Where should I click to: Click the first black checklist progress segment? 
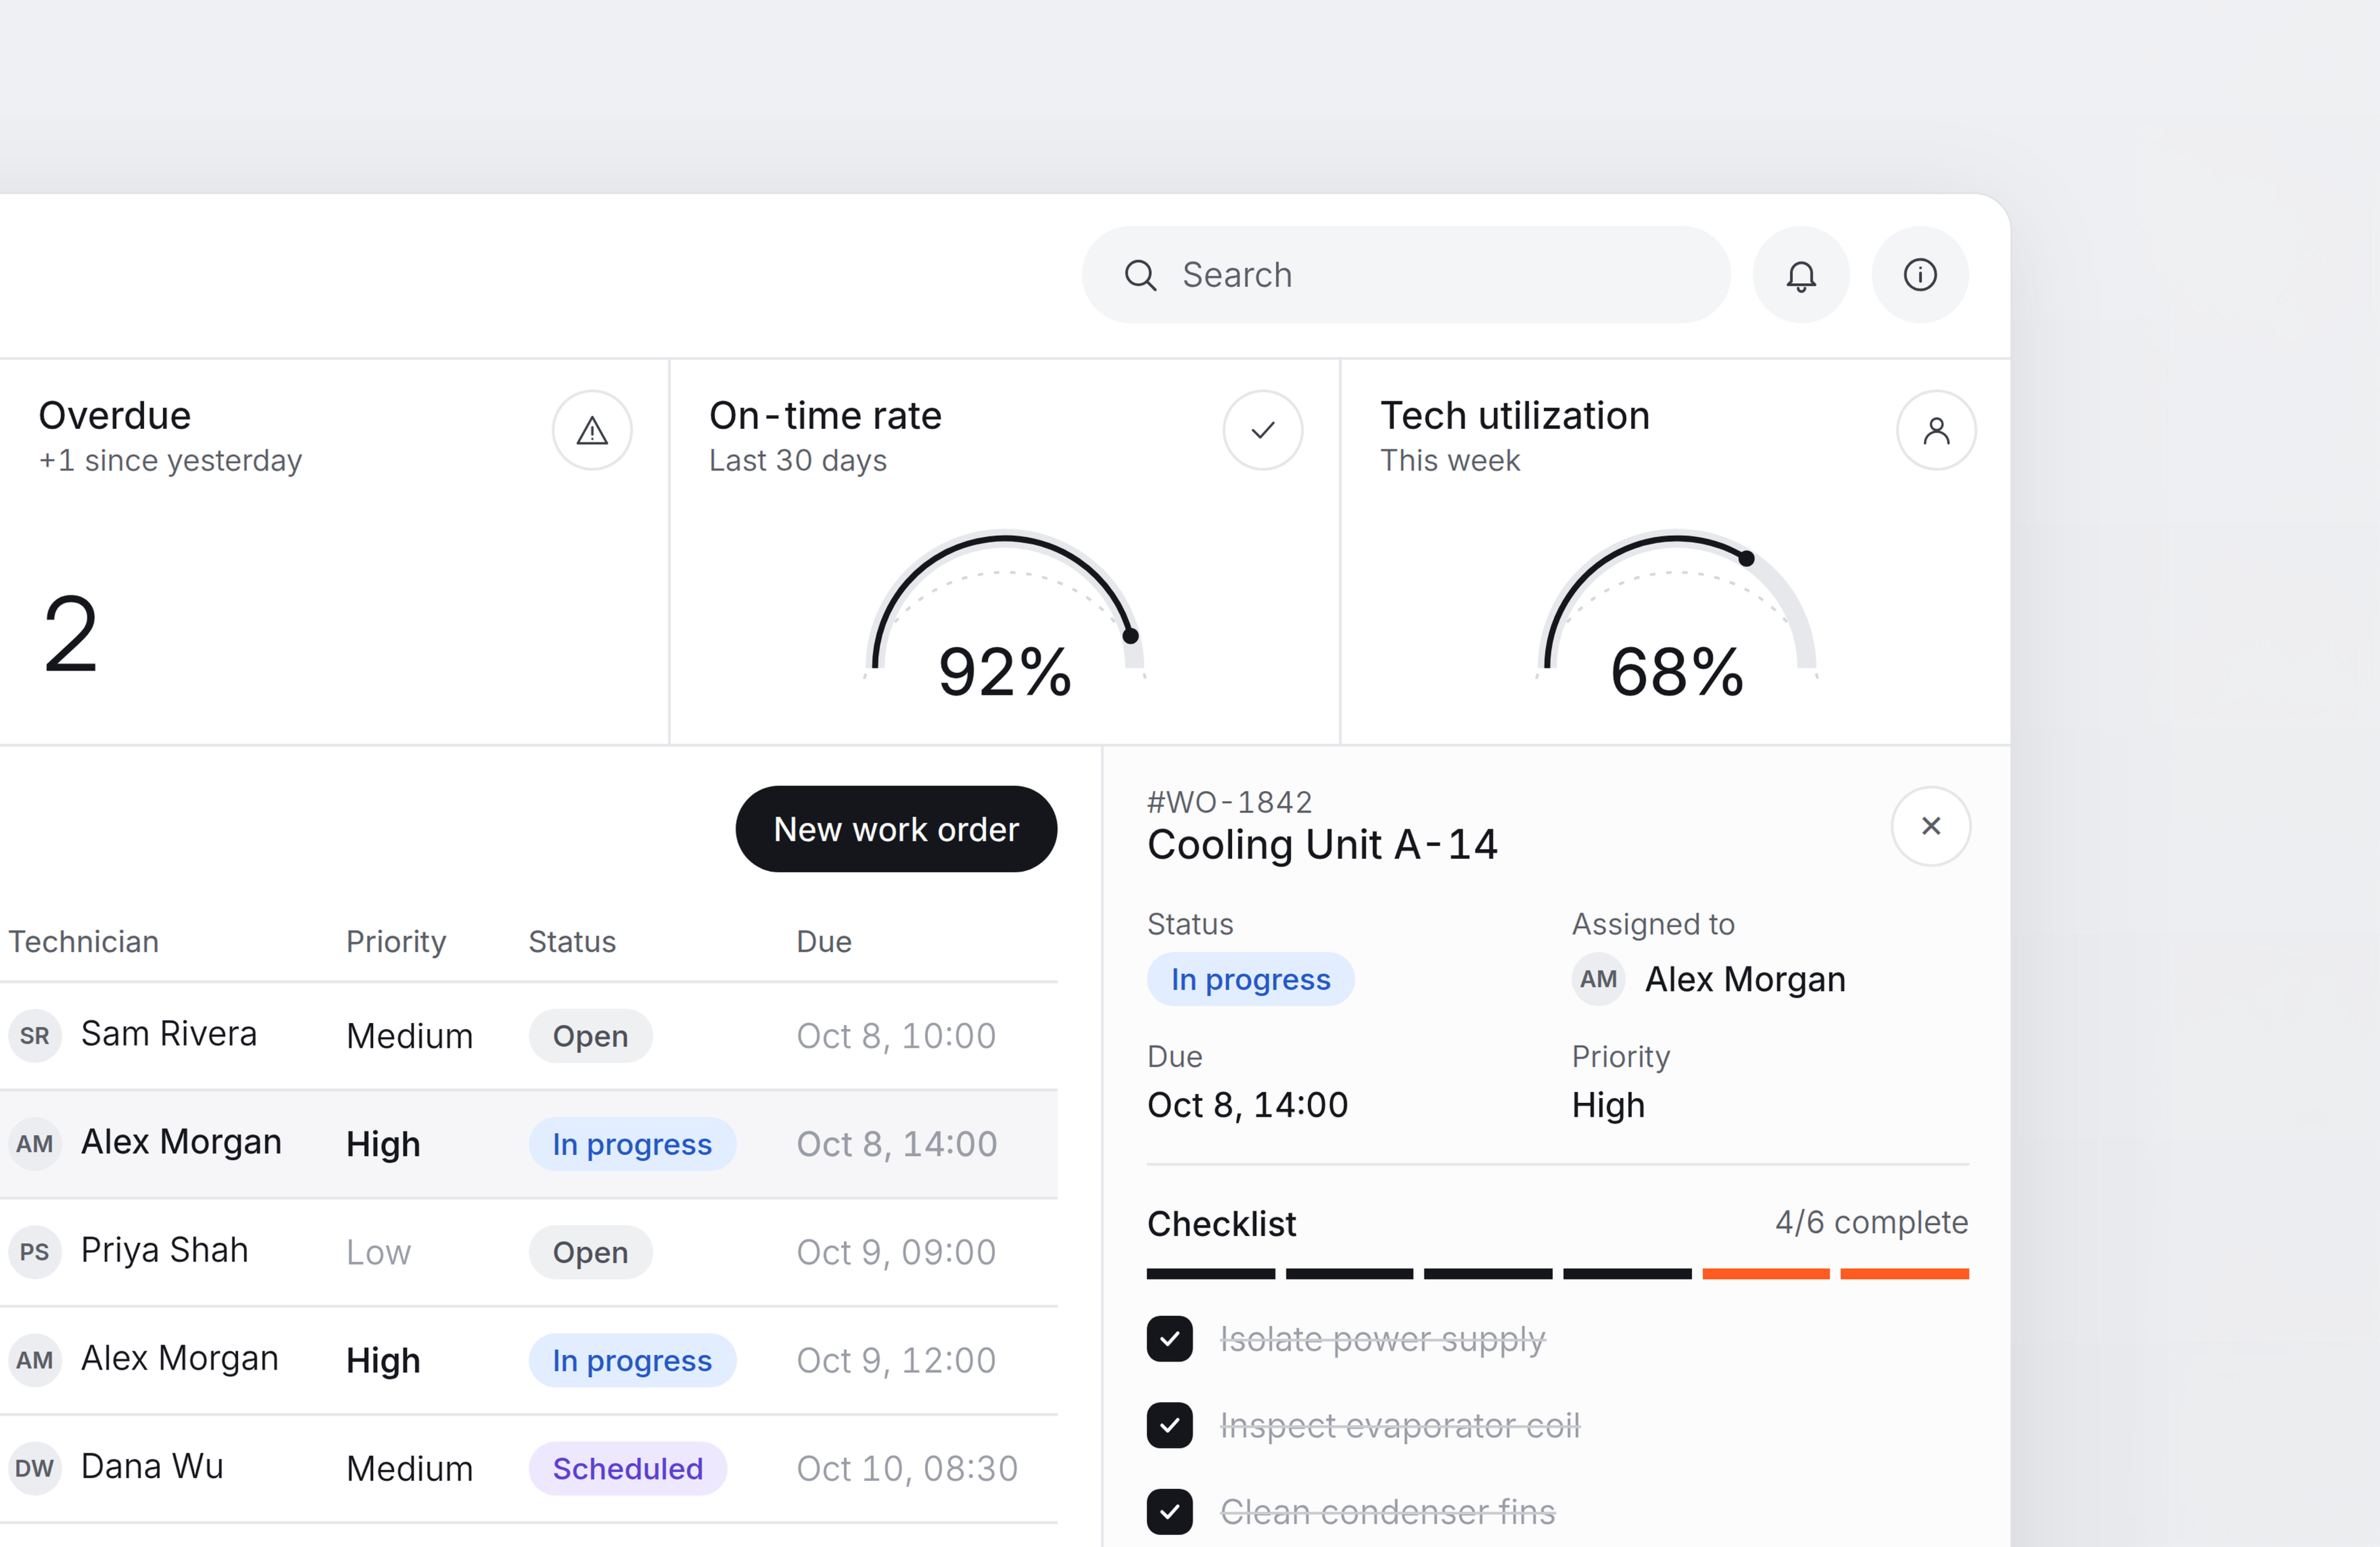(x=1211, y=1274)
